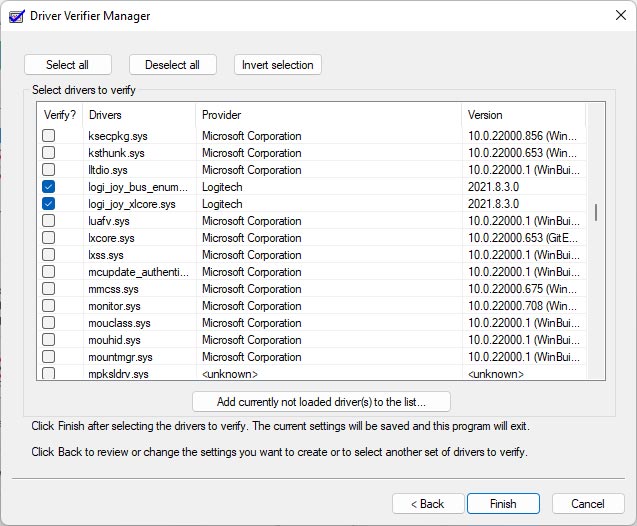Check the mmcss.sys checkbox
Screen dimensions: 637x526
click(x=48, y=288)
